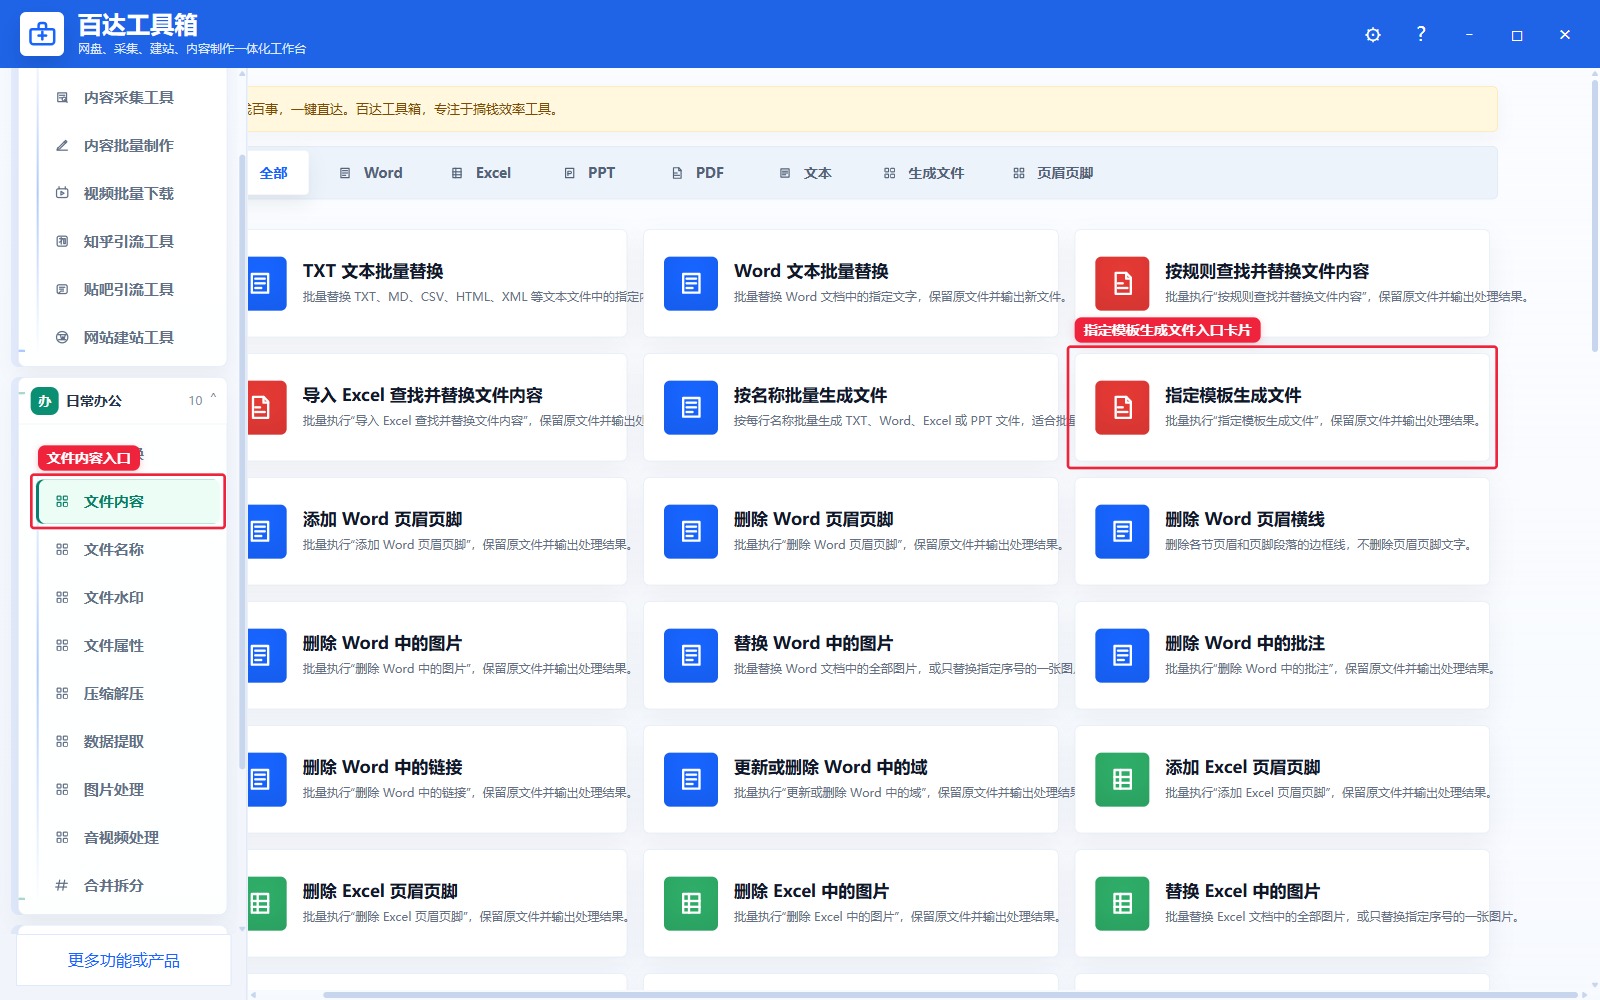Image resolution: width=1600 pixels, height=1000 pixels.
Task: Click the sidebar vertical scrollbar
Action: pyautogui.click(x=242, y=462)
